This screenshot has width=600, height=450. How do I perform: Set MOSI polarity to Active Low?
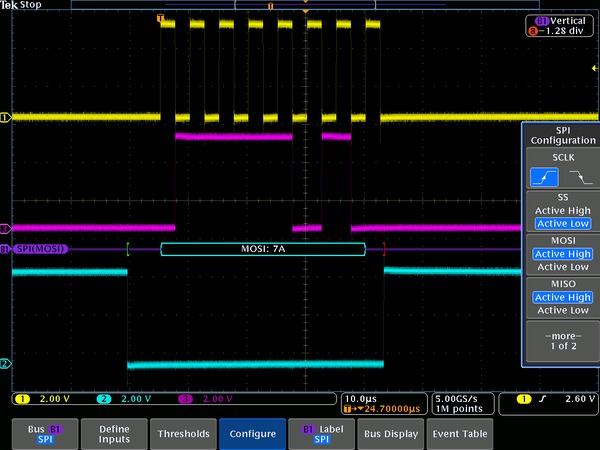click(x=561, y=267)
